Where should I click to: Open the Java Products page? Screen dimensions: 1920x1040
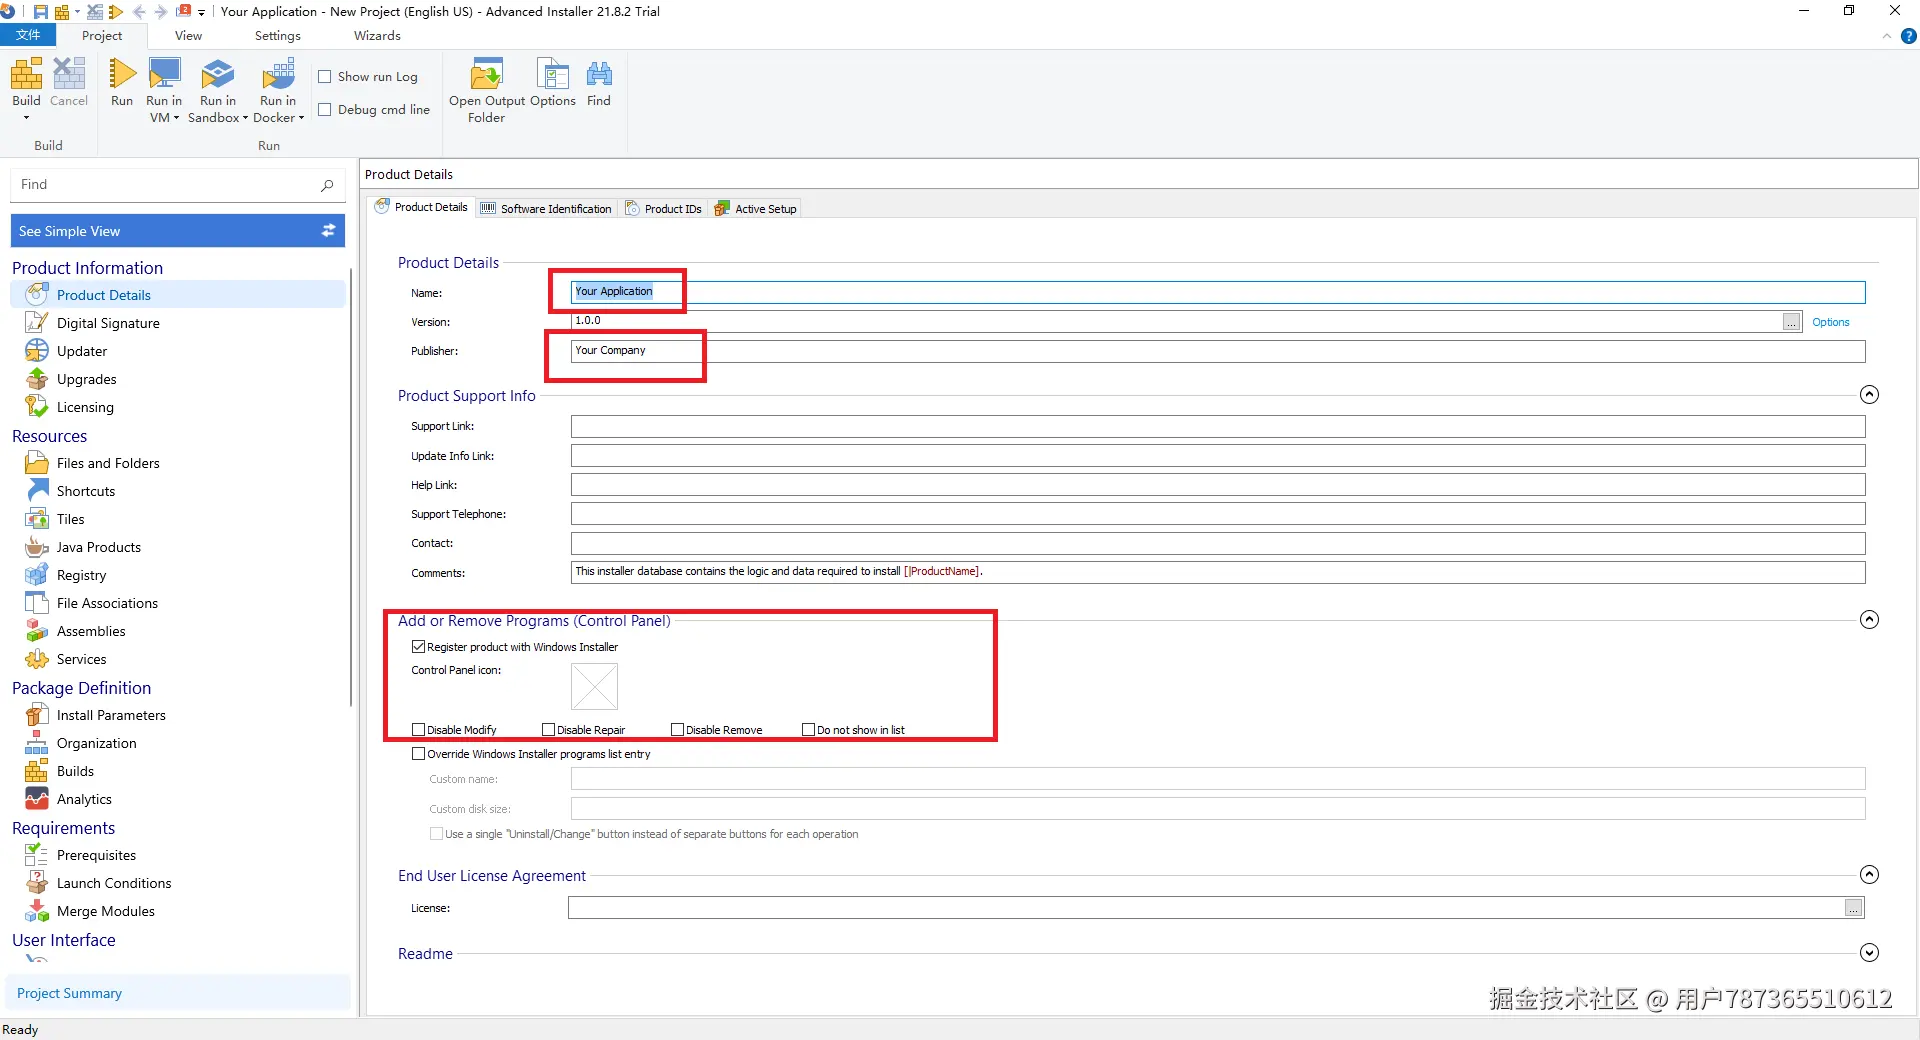(x=99, y=547)
